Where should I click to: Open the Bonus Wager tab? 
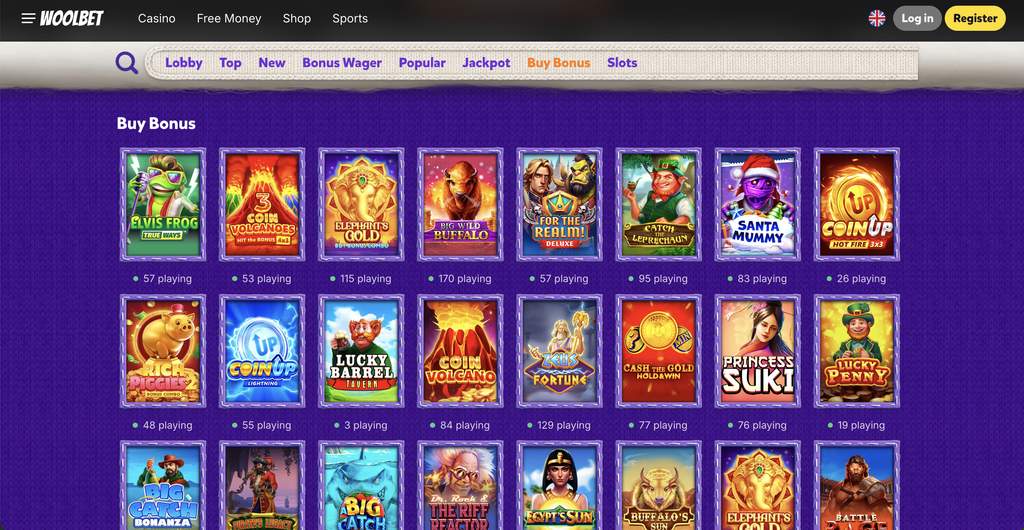(x=342, y=63)
